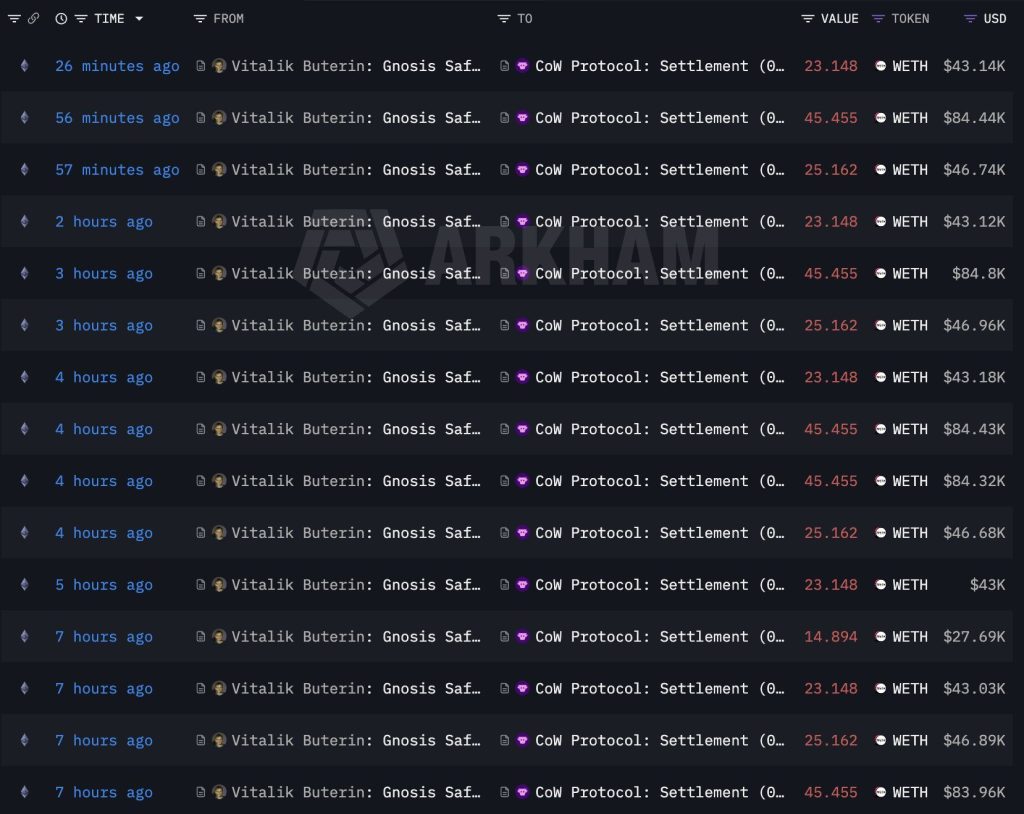Screen dimensions: 1024x814
Task: Open the transaction from 26 minutes ago
Action: point(117,66)
